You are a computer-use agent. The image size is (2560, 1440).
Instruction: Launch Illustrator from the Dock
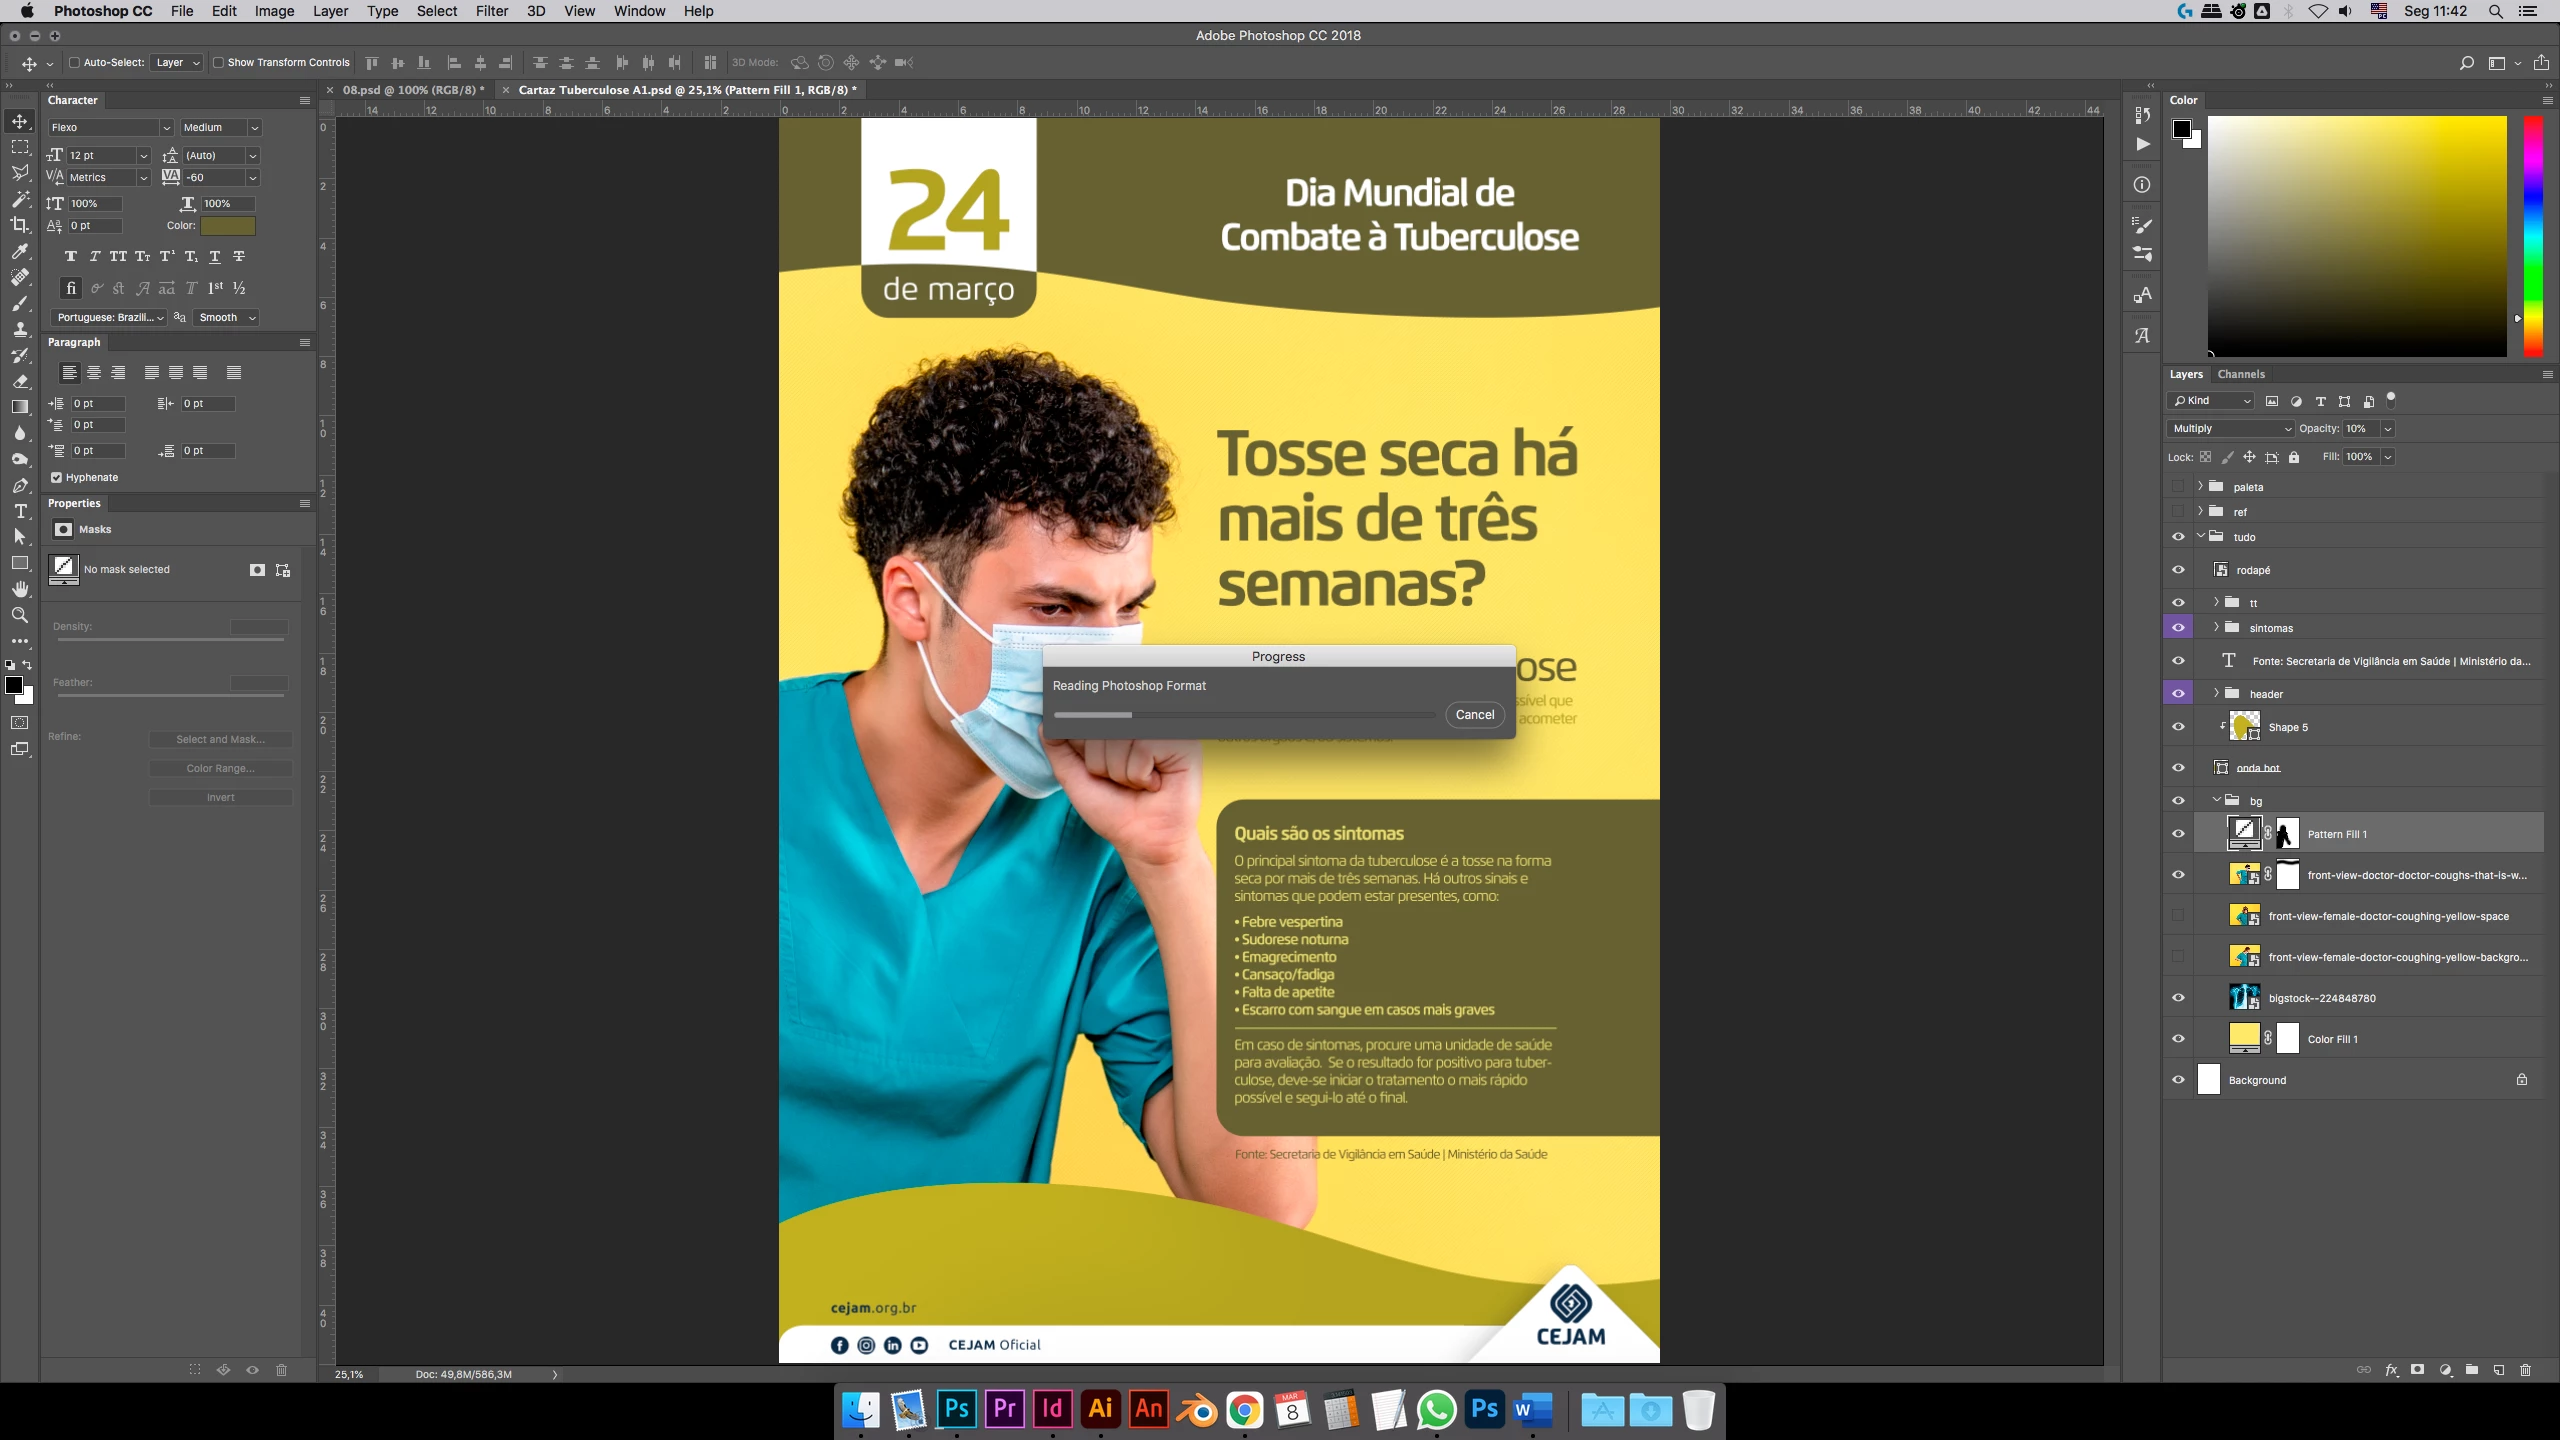click(1100, 1409)
